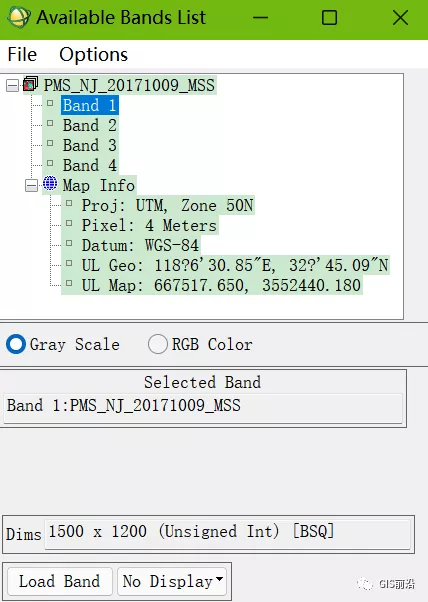Screen dimensions: 428x602
Task: Click the marker beside Proj: UTM row
Action: click(69, 203)
